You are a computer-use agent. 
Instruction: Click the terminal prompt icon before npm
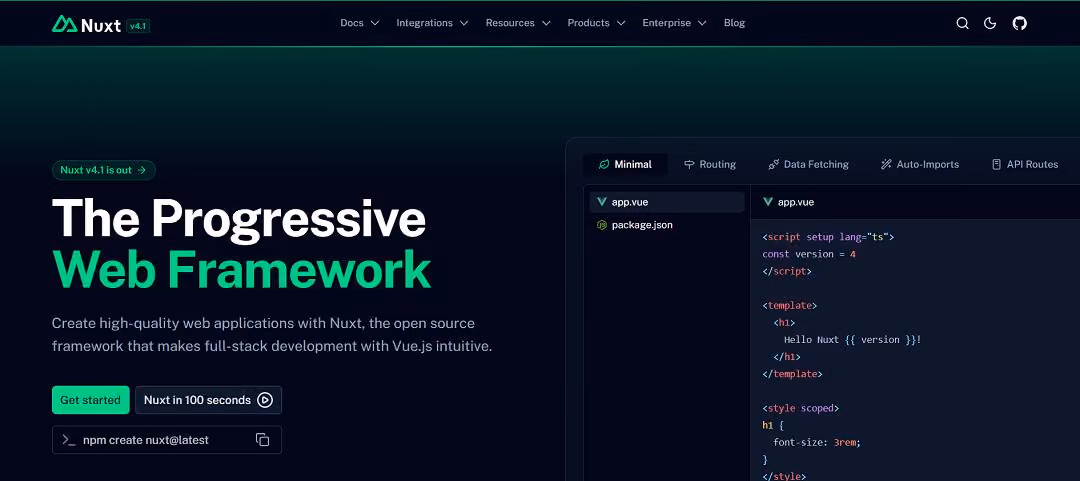pyautogui.click(x=68, y=440)
